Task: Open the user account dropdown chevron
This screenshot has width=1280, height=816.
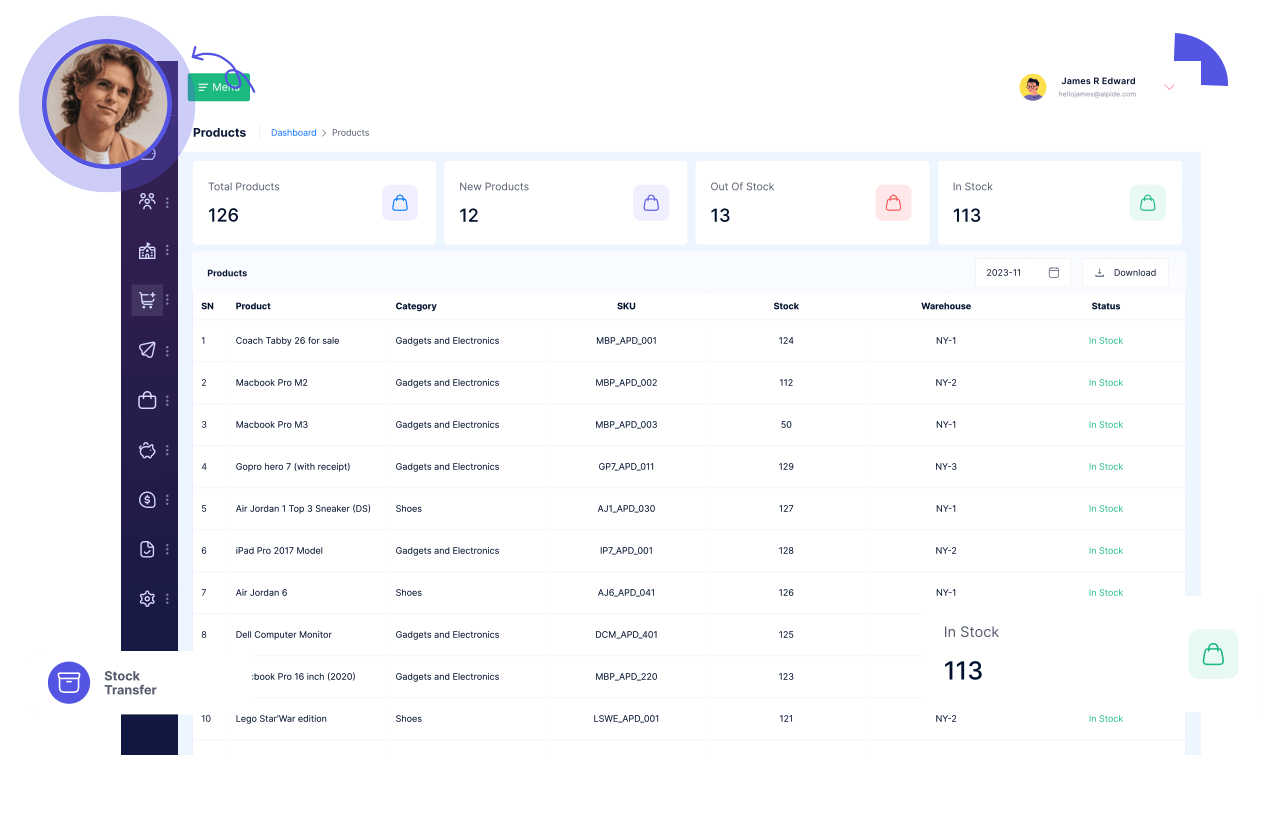Action: coord(1169,87)
